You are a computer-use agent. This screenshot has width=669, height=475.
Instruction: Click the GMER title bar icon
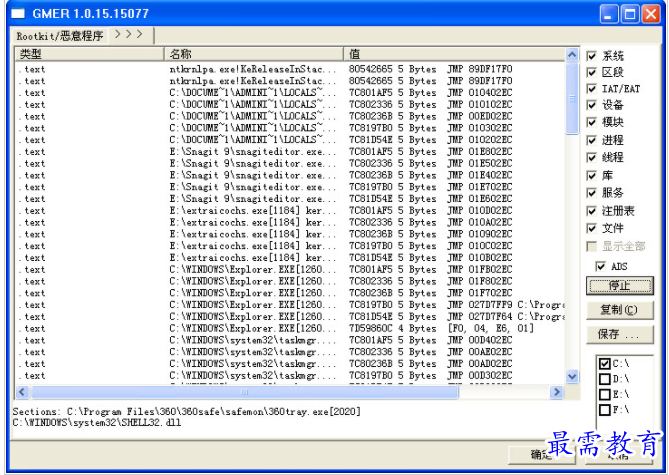click(x=18, y=14)
